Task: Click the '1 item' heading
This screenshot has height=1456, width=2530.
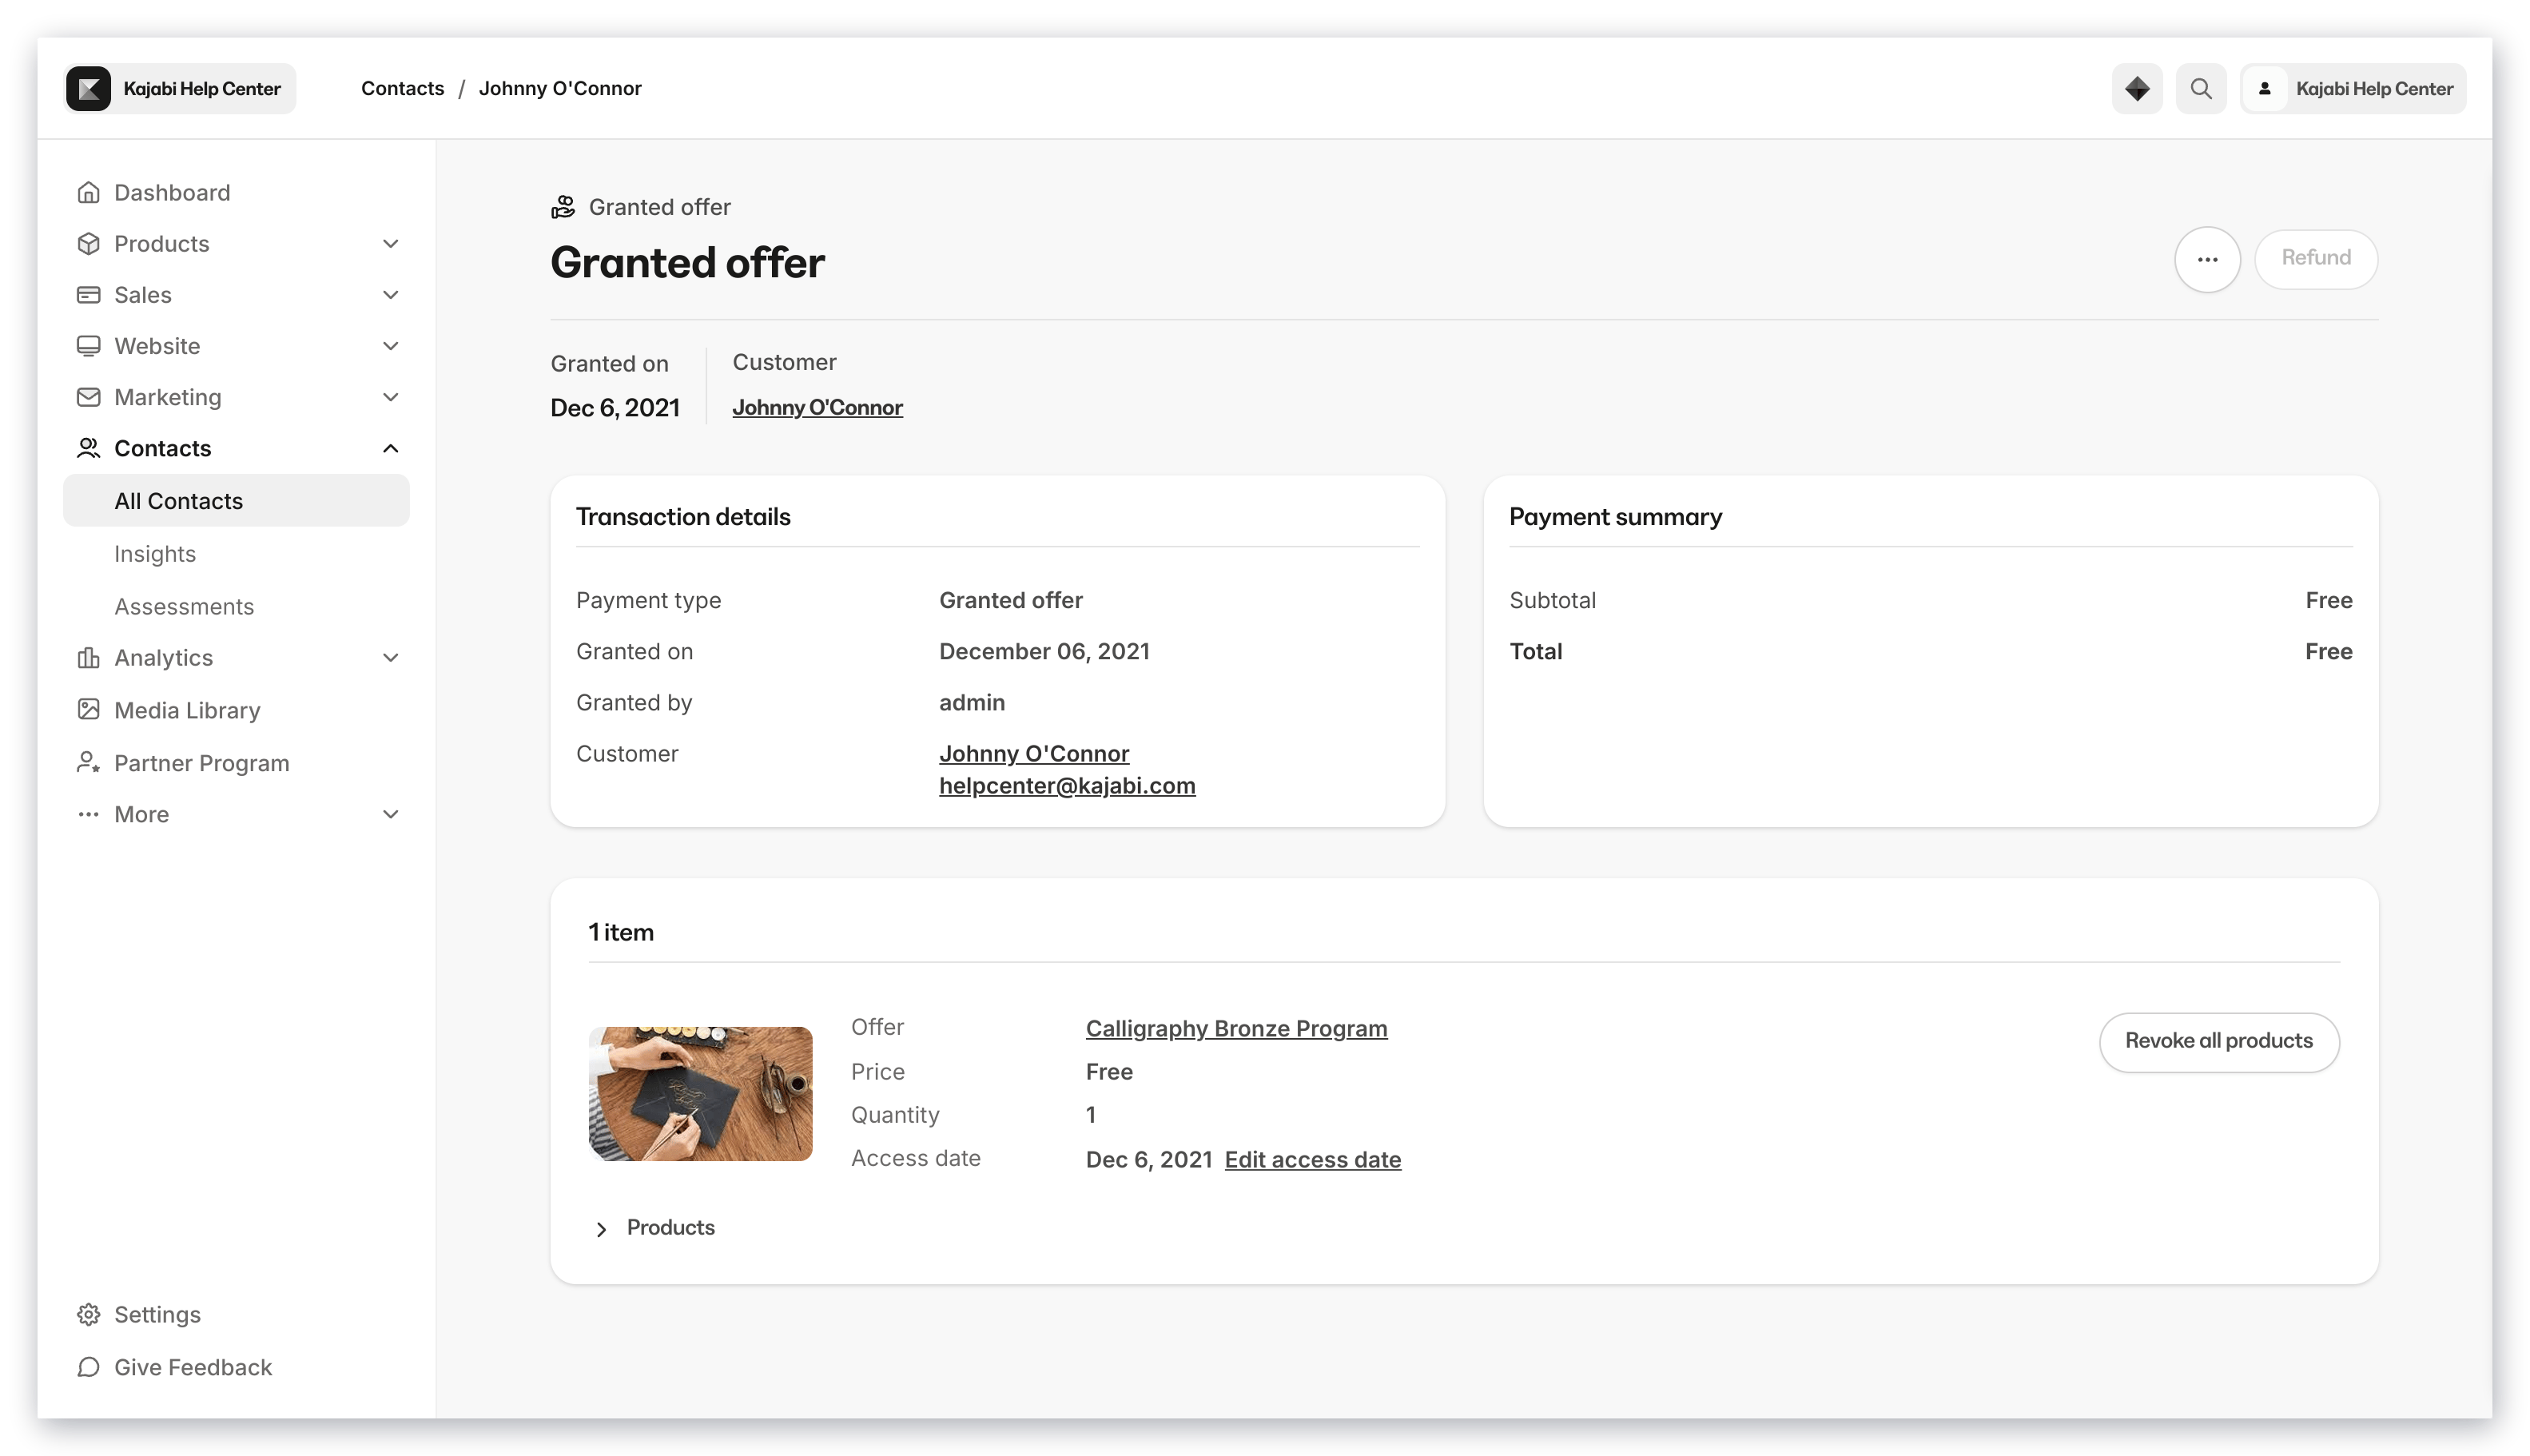Action: [621, 932]
